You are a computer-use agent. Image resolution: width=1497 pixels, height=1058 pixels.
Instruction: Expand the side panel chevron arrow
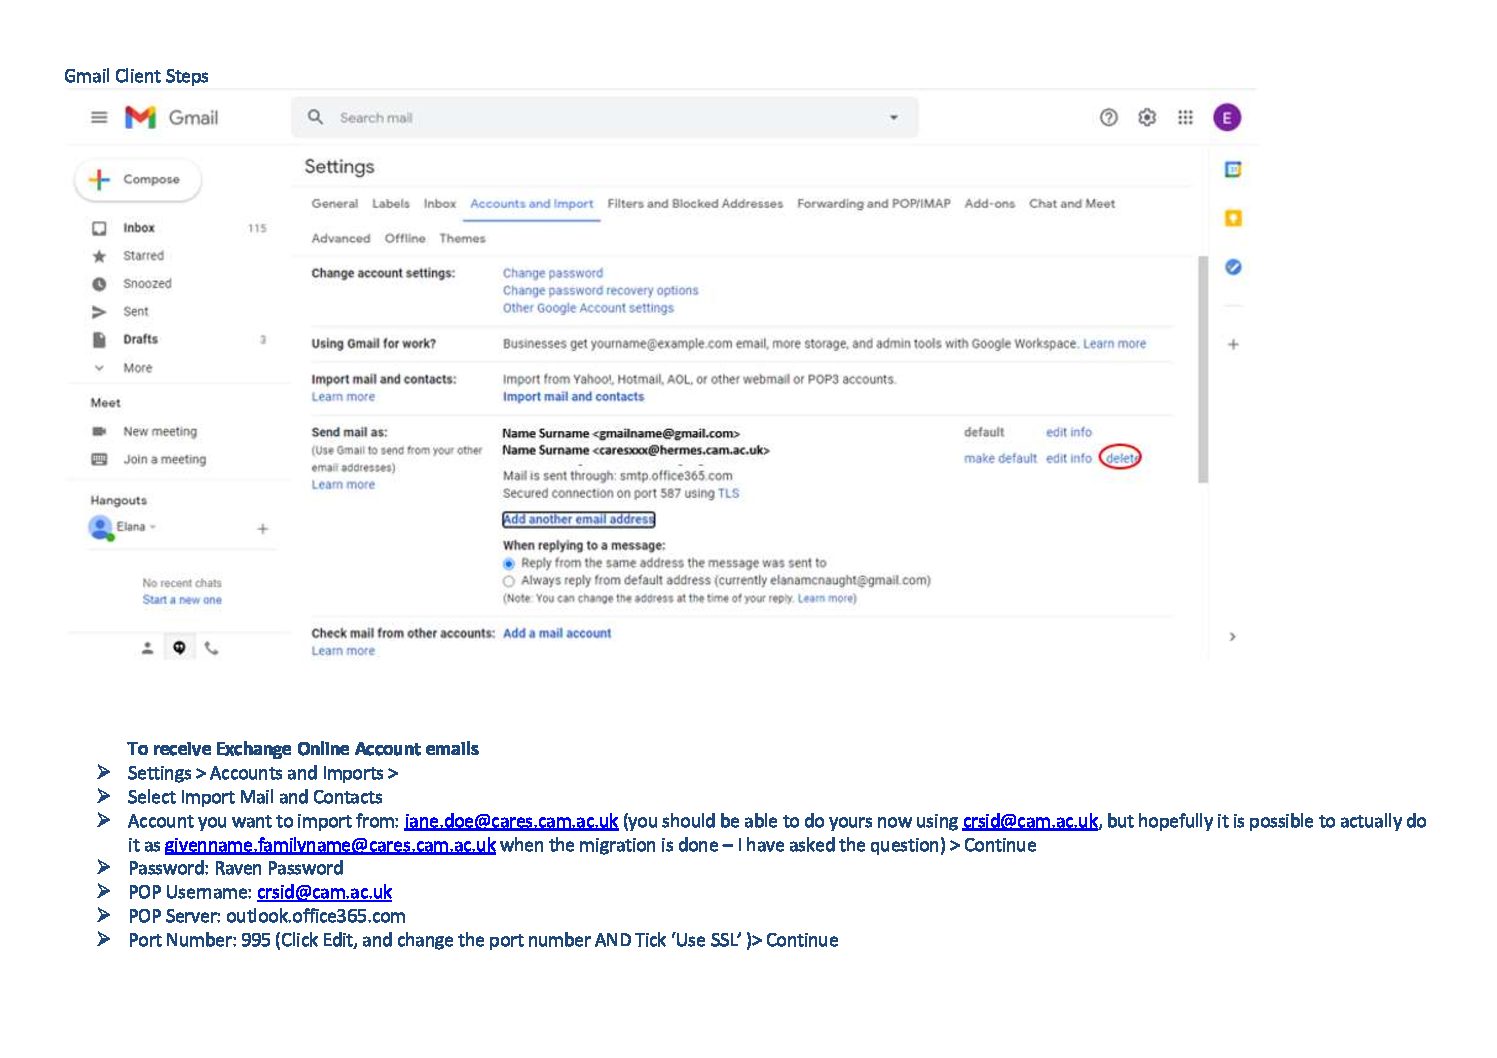[x=1232, y=636]
